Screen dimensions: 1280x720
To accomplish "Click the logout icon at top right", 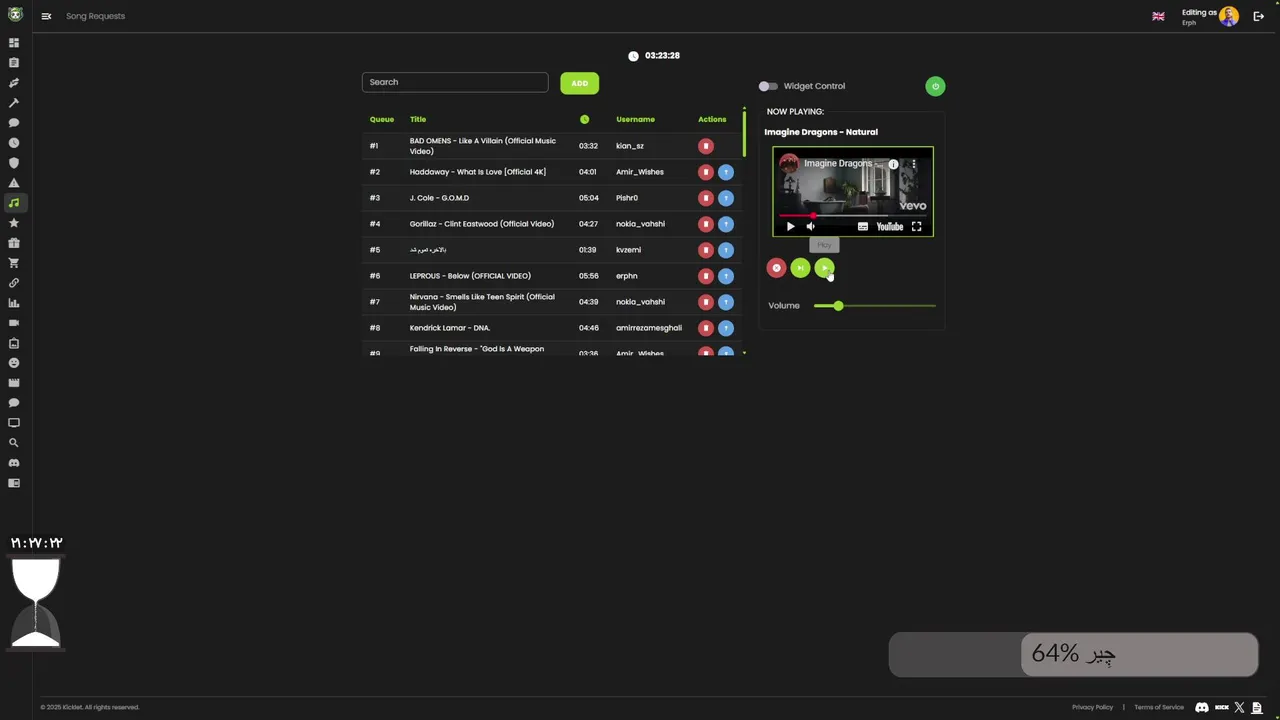I will 1258,16.
